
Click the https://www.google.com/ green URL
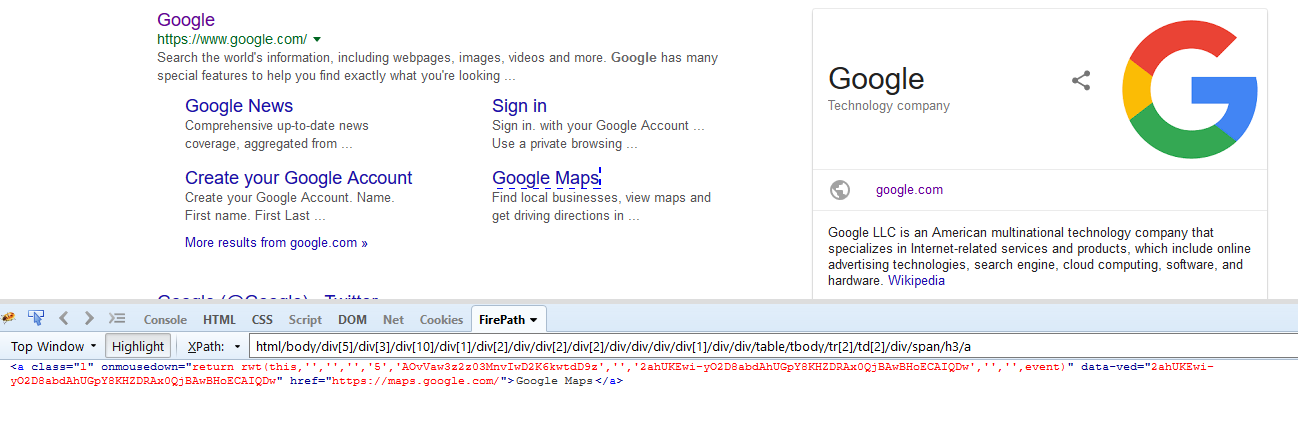pos(232,40)
